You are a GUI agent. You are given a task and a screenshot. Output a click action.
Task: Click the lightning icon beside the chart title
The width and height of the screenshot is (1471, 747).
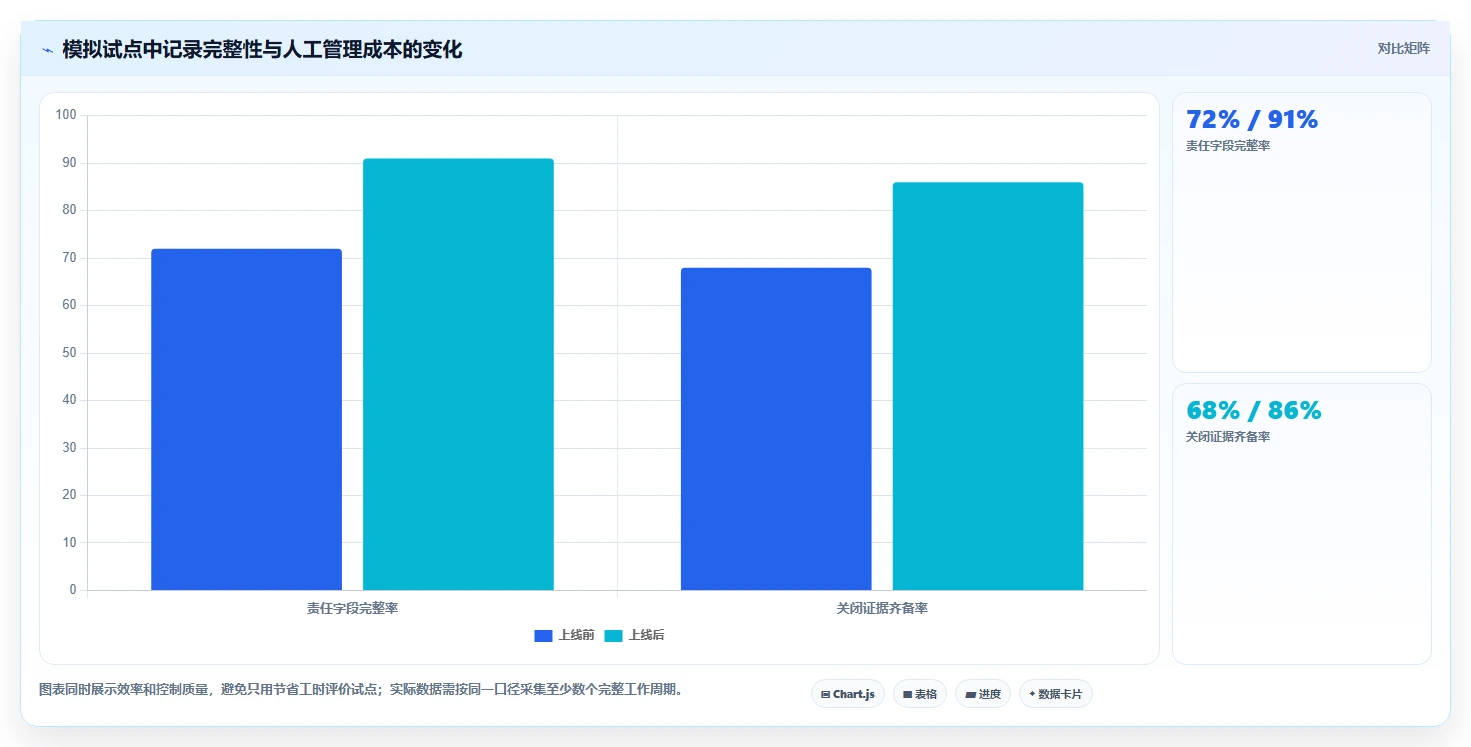(x=47, y=50)
